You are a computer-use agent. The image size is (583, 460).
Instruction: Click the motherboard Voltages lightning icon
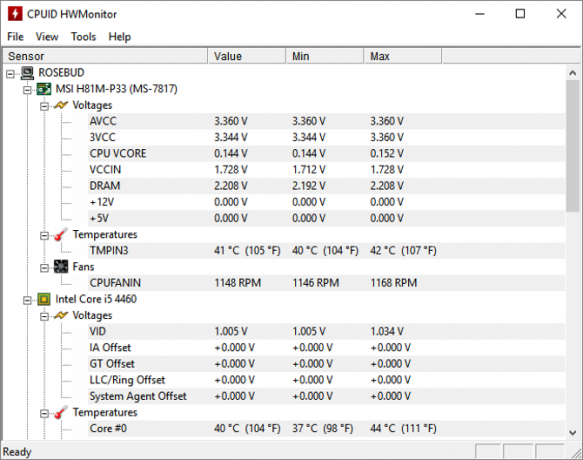coord(61,105)
